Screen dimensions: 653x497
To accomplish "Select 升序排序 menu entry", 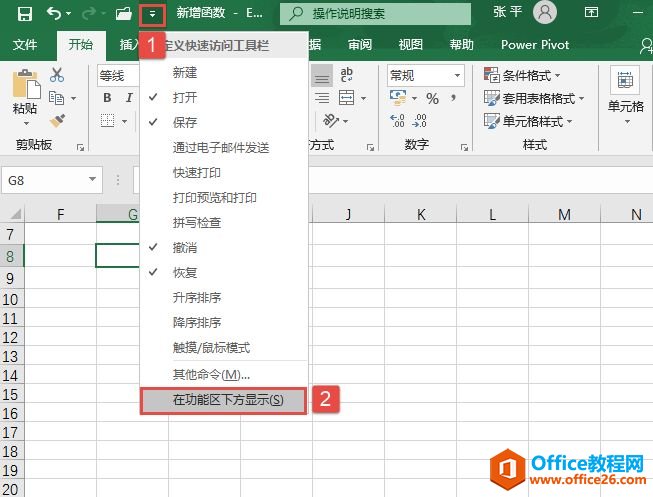I will tap(224, 297).
